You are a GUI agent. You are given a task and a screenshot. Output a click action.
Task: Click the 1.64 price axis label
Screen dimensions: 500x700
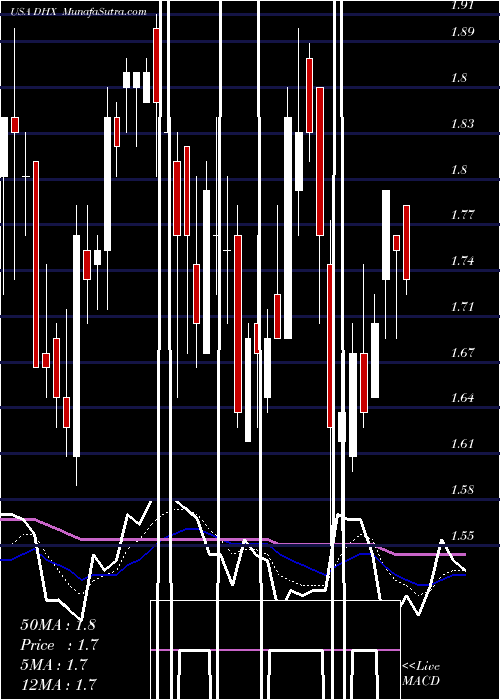tap(462, 398)
